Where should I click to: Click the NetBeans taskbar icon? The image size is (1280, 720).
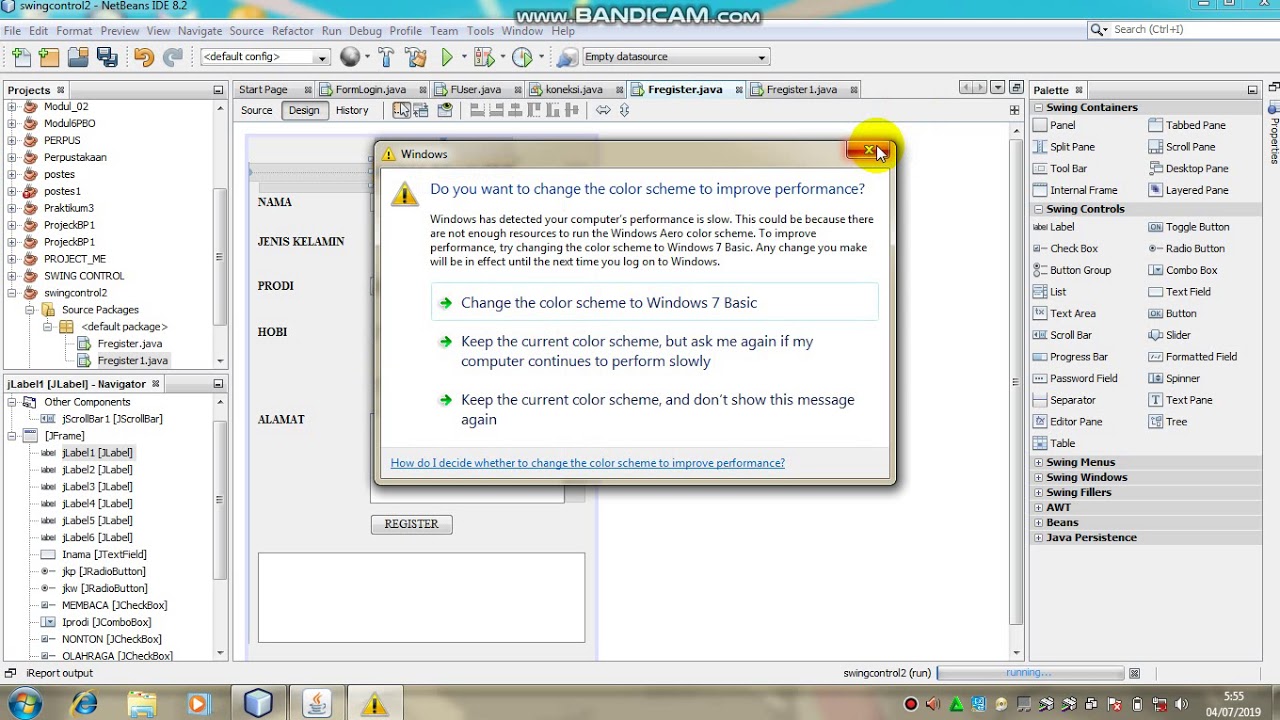258,704
